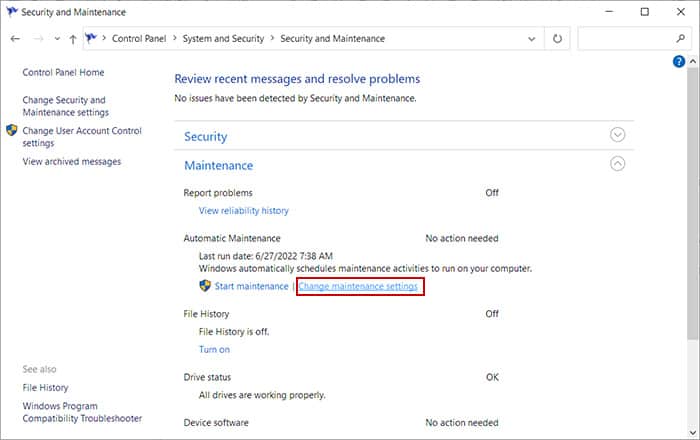Viewport: 700px width, 440px height.
Task: Click the Forward navigation arrow
Action: [38, 39]
